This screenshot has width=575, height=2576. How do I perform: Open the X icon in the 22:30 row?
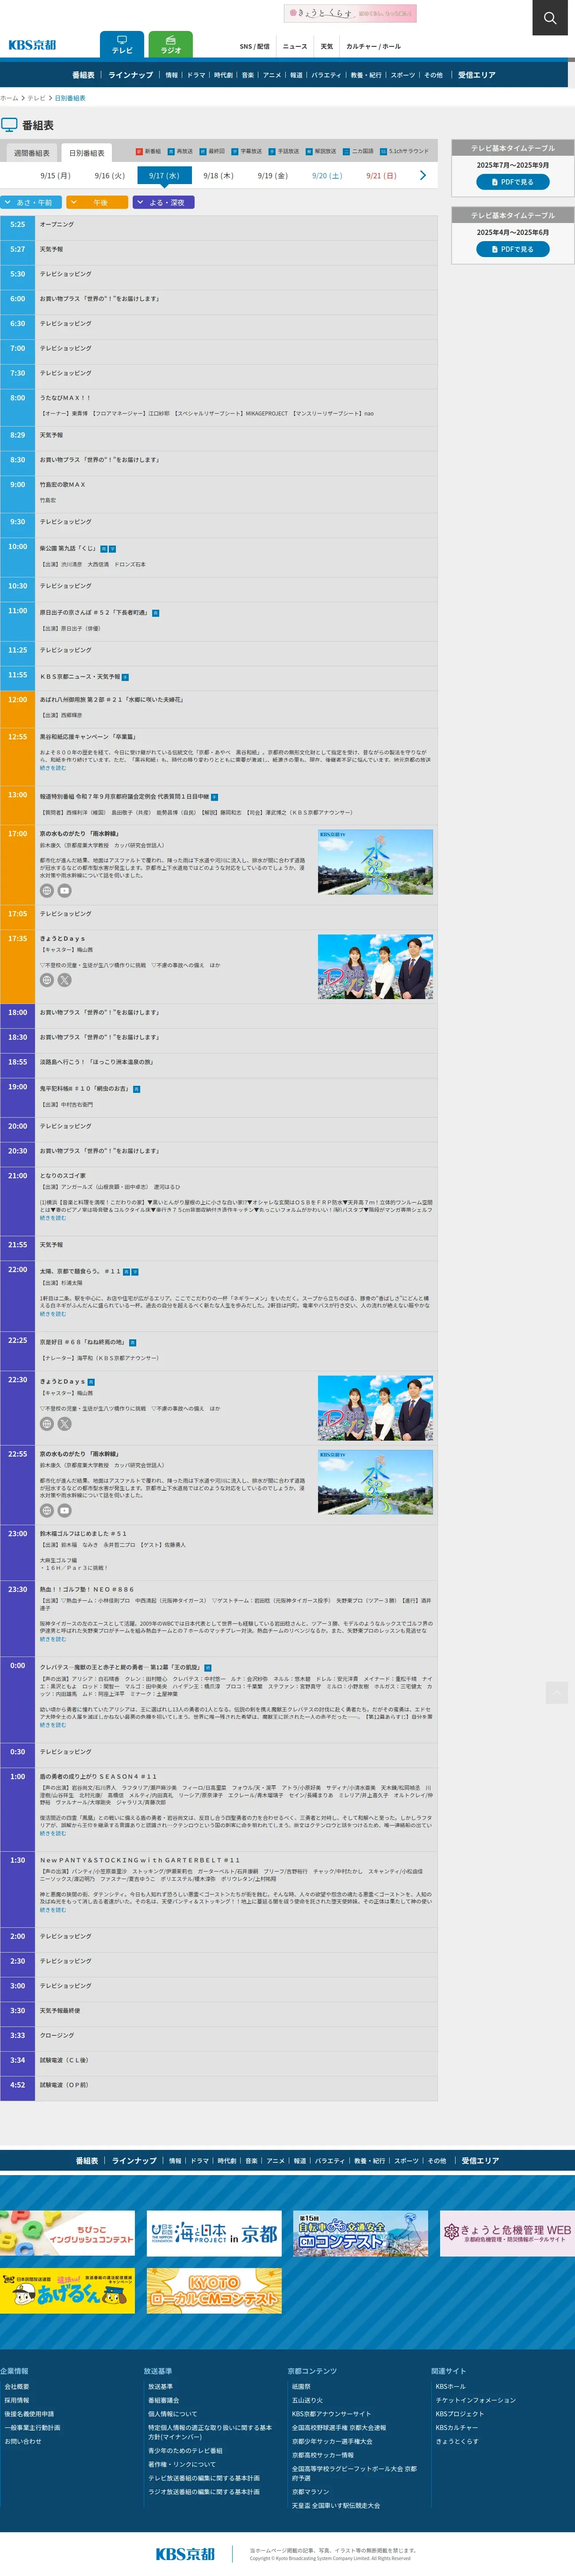pos(65,1423)
